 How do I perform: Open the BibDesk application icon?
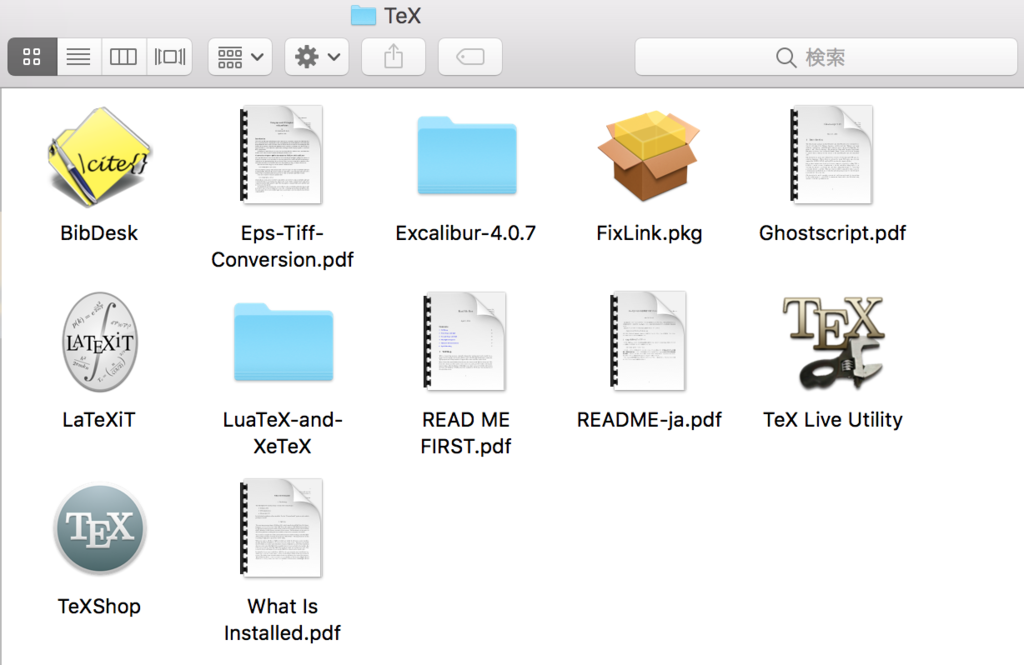click(x=99, y=157)
